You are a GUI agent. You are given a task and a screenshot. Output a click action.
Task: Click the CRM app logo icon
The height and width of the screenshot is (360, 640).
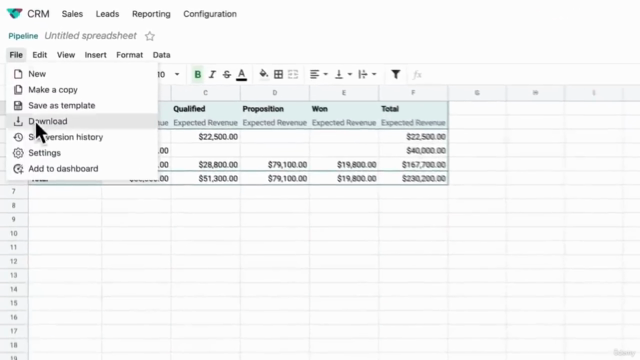[15, 13]
